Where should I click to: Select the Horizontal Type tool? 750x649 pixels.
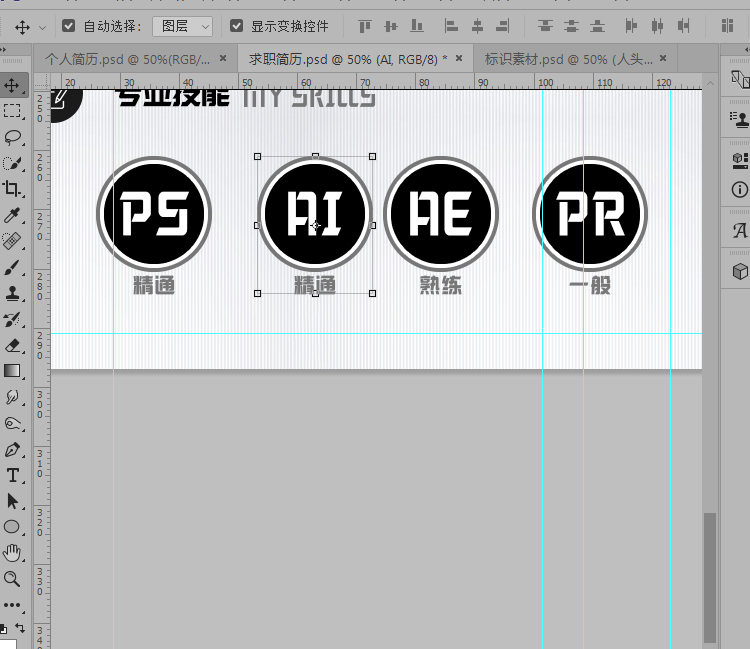pyautogui.click(x=12, y=475)
